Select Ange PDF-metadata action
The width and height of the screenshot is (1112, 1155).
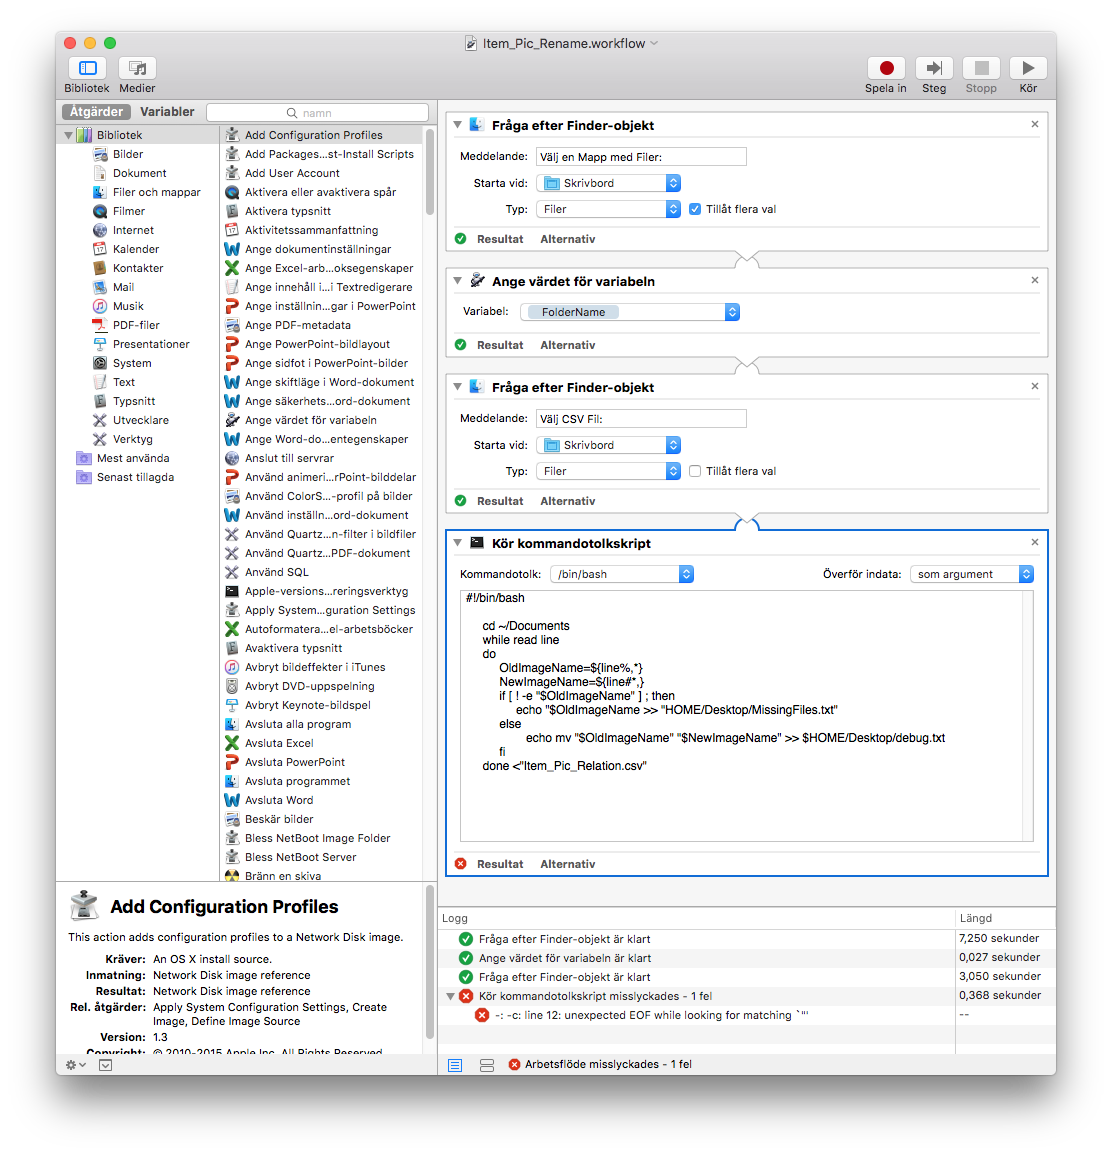tap(298, 325)
